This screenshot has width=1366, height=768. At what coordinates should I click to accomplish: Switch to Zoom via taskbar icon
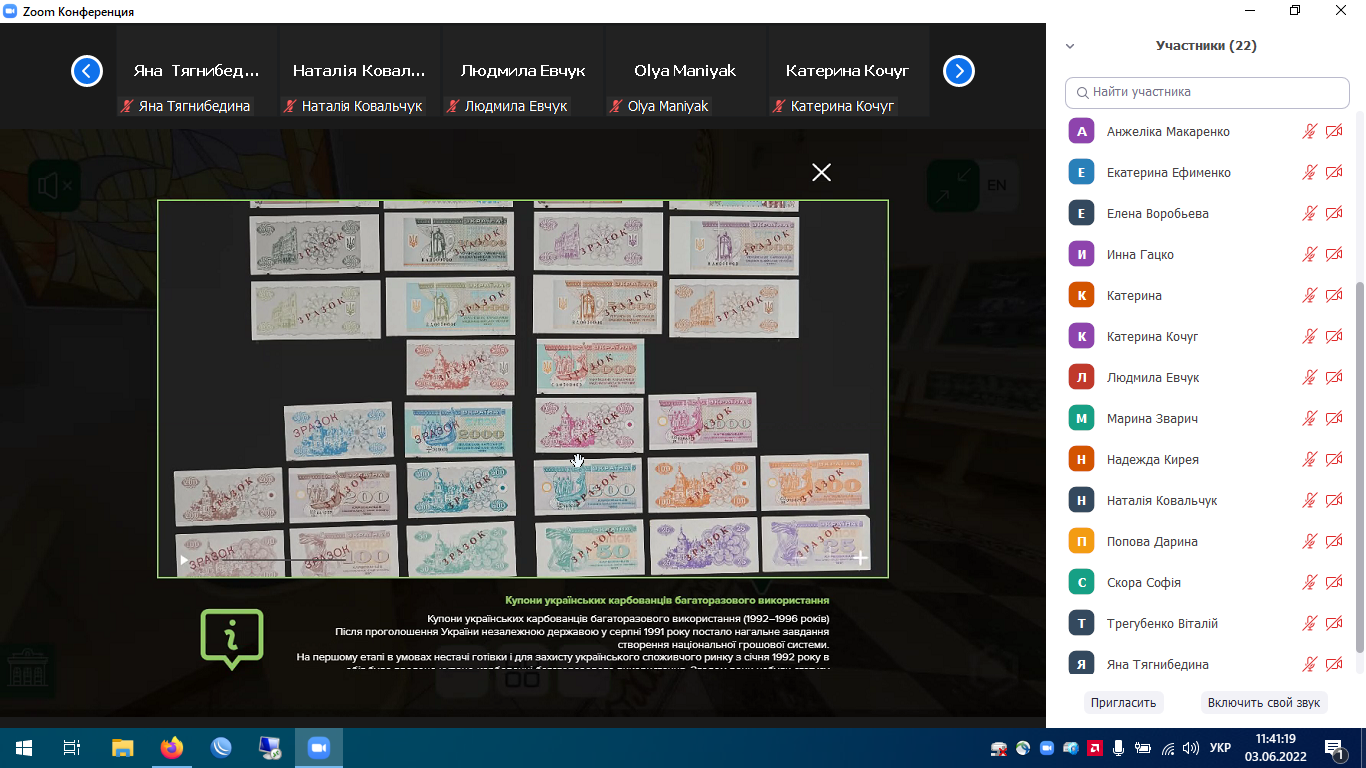[x=319, y=748]
